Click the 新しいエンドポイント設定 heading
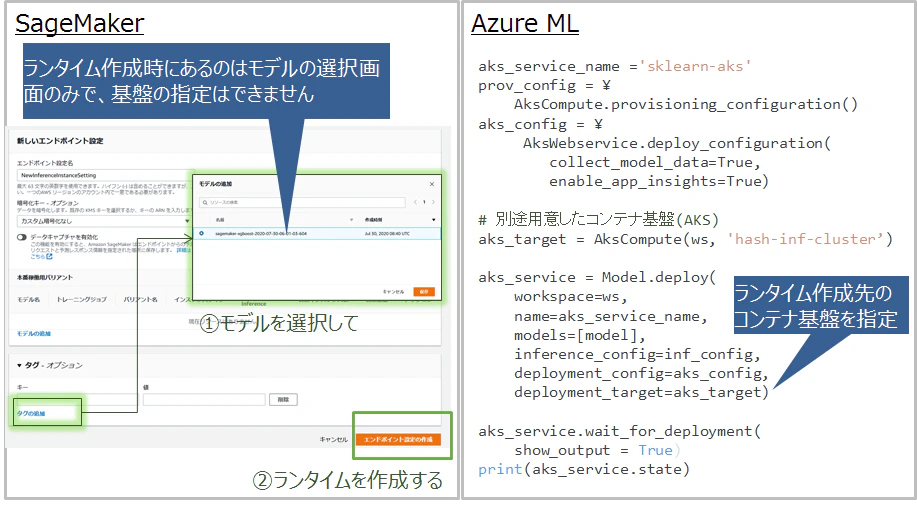Screen dimensions: 917x505 click(60, 141)
